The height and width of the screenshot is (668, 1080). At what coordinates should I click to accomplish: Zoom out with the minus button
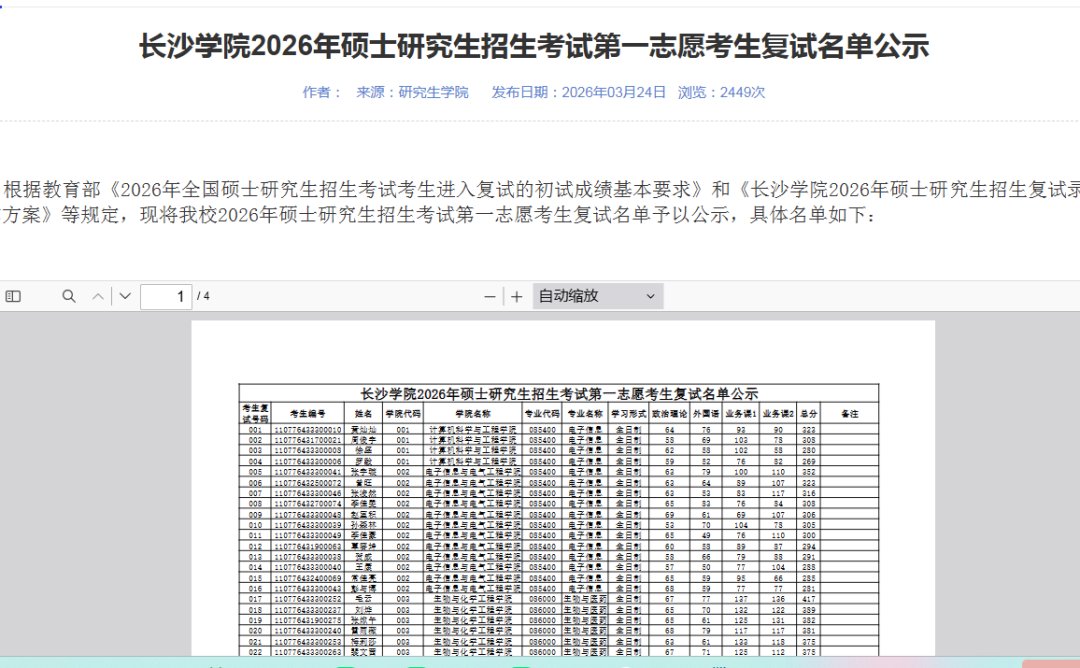[490, 296]
